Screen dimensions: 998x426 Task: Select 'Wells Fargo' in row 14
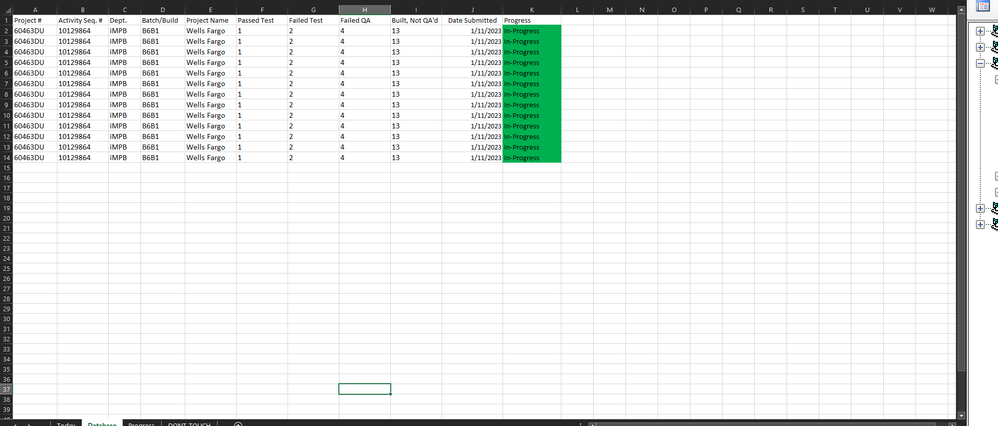click(211, 157)
